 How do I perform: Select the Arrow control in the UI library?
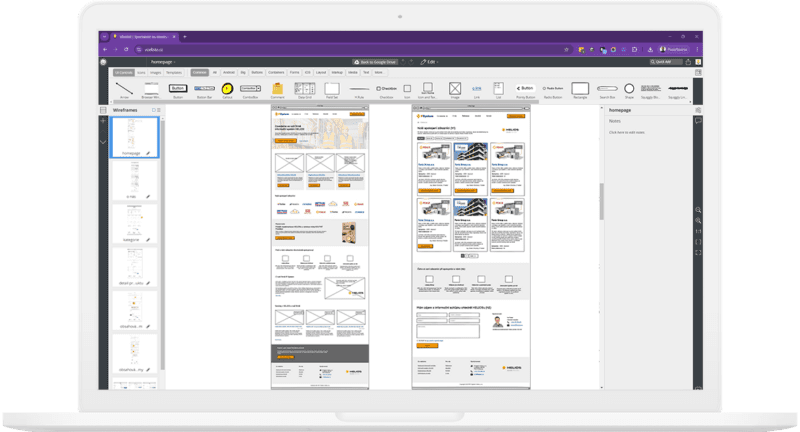click(x=123, y=90)
